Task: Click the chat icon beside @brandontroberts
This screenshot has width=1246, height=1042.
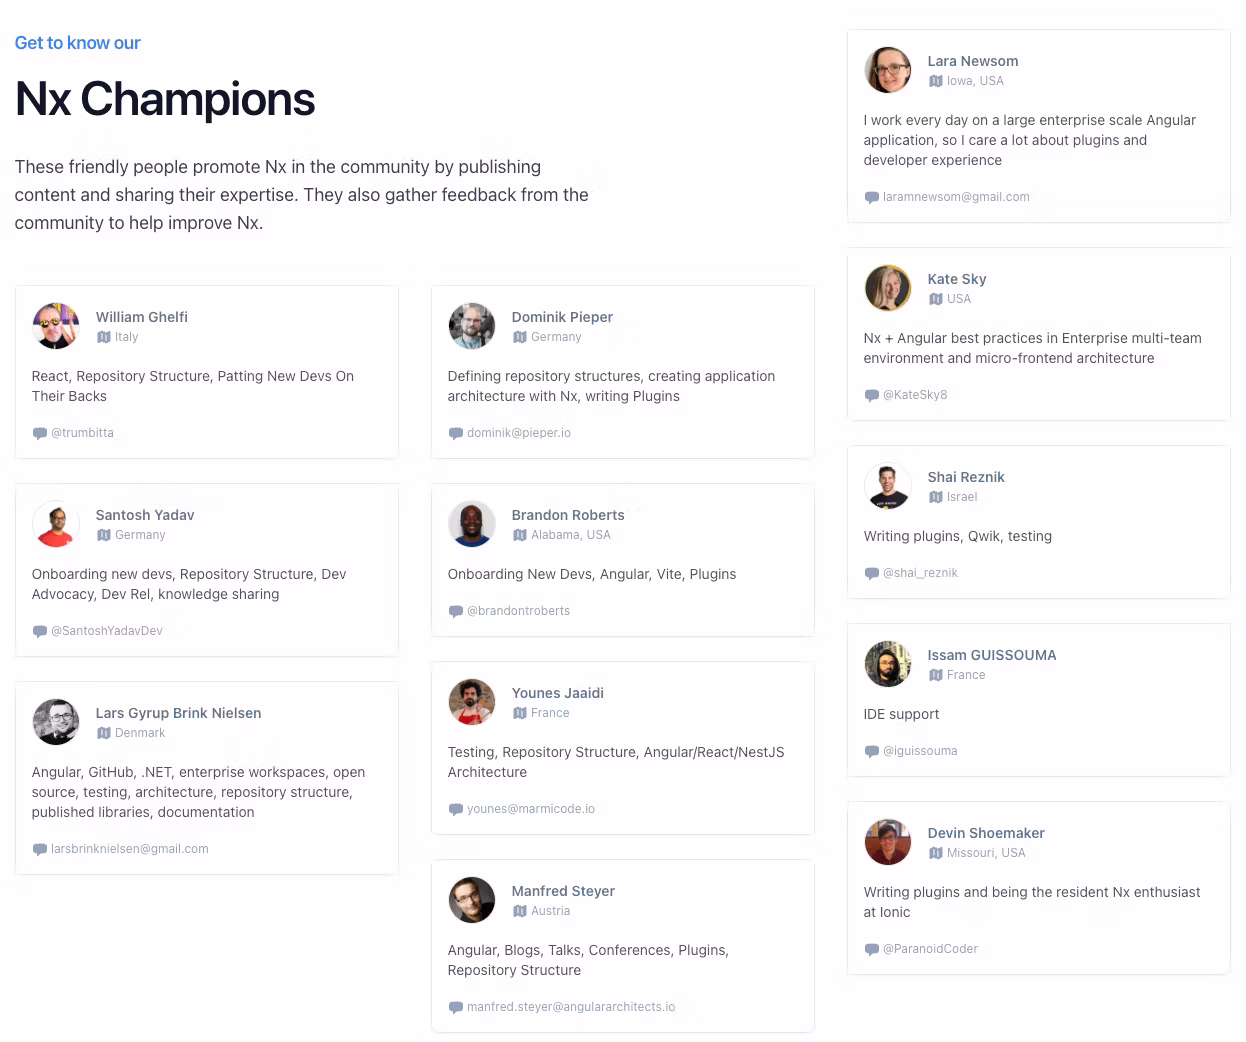Action: (x=455, y=611)
